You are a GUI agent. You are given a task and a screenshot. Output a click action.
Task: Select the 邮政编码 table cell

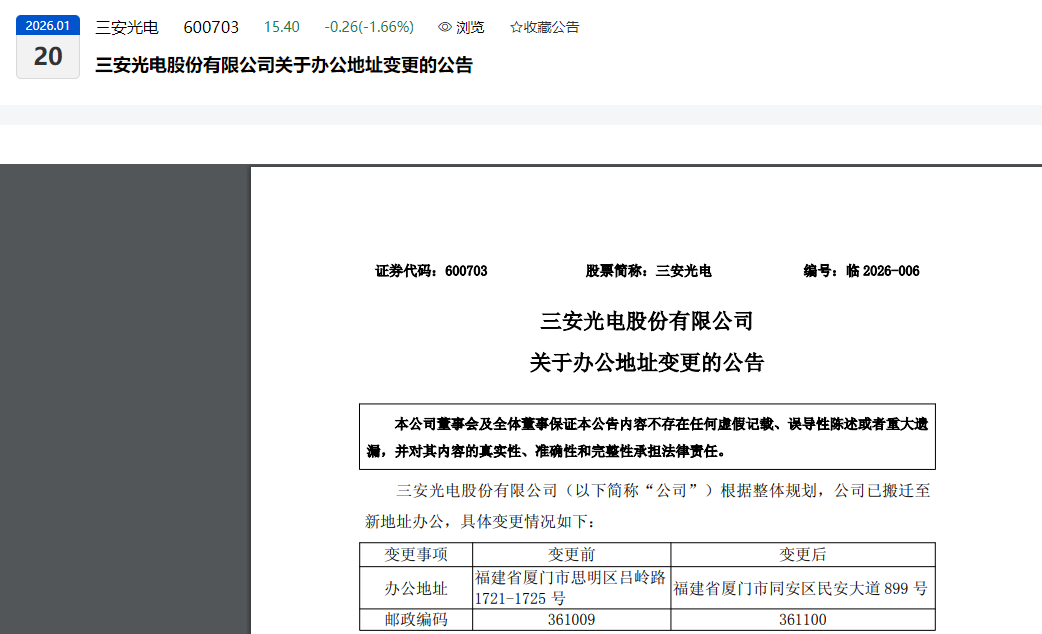point(416,620)
